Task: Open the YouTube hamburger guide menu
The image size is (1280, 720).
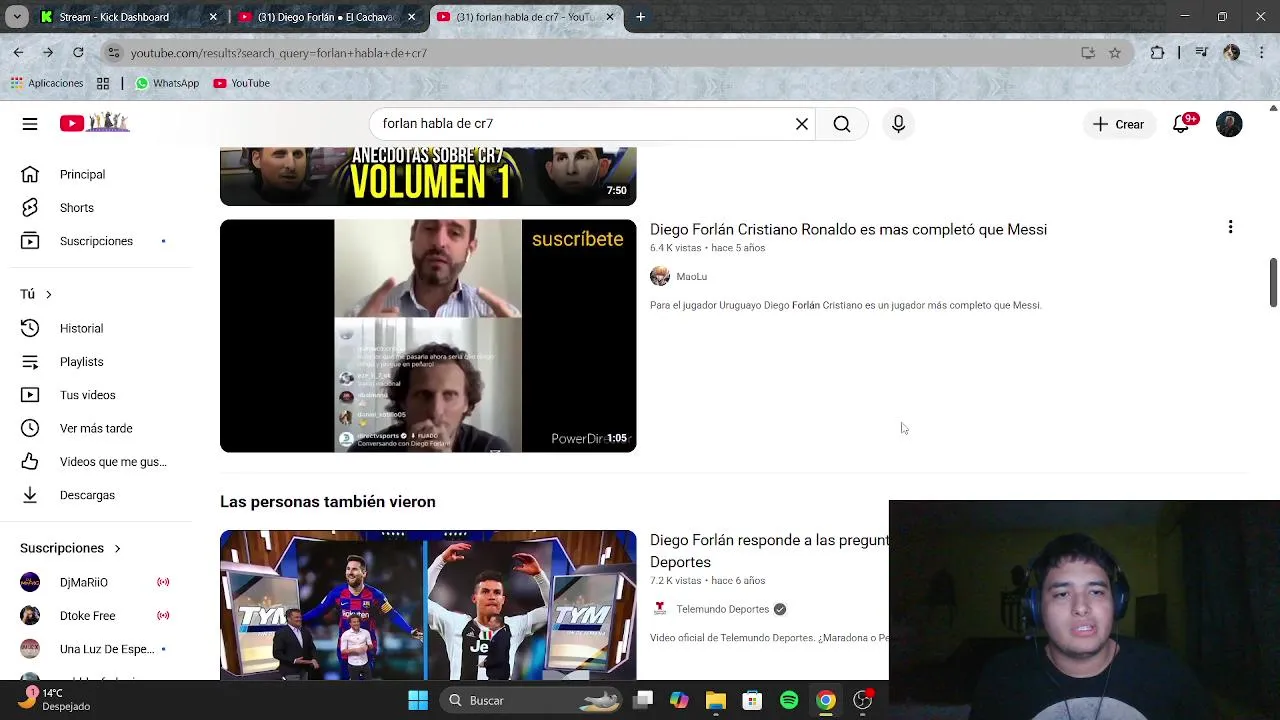Action: (x=30, y=124)
